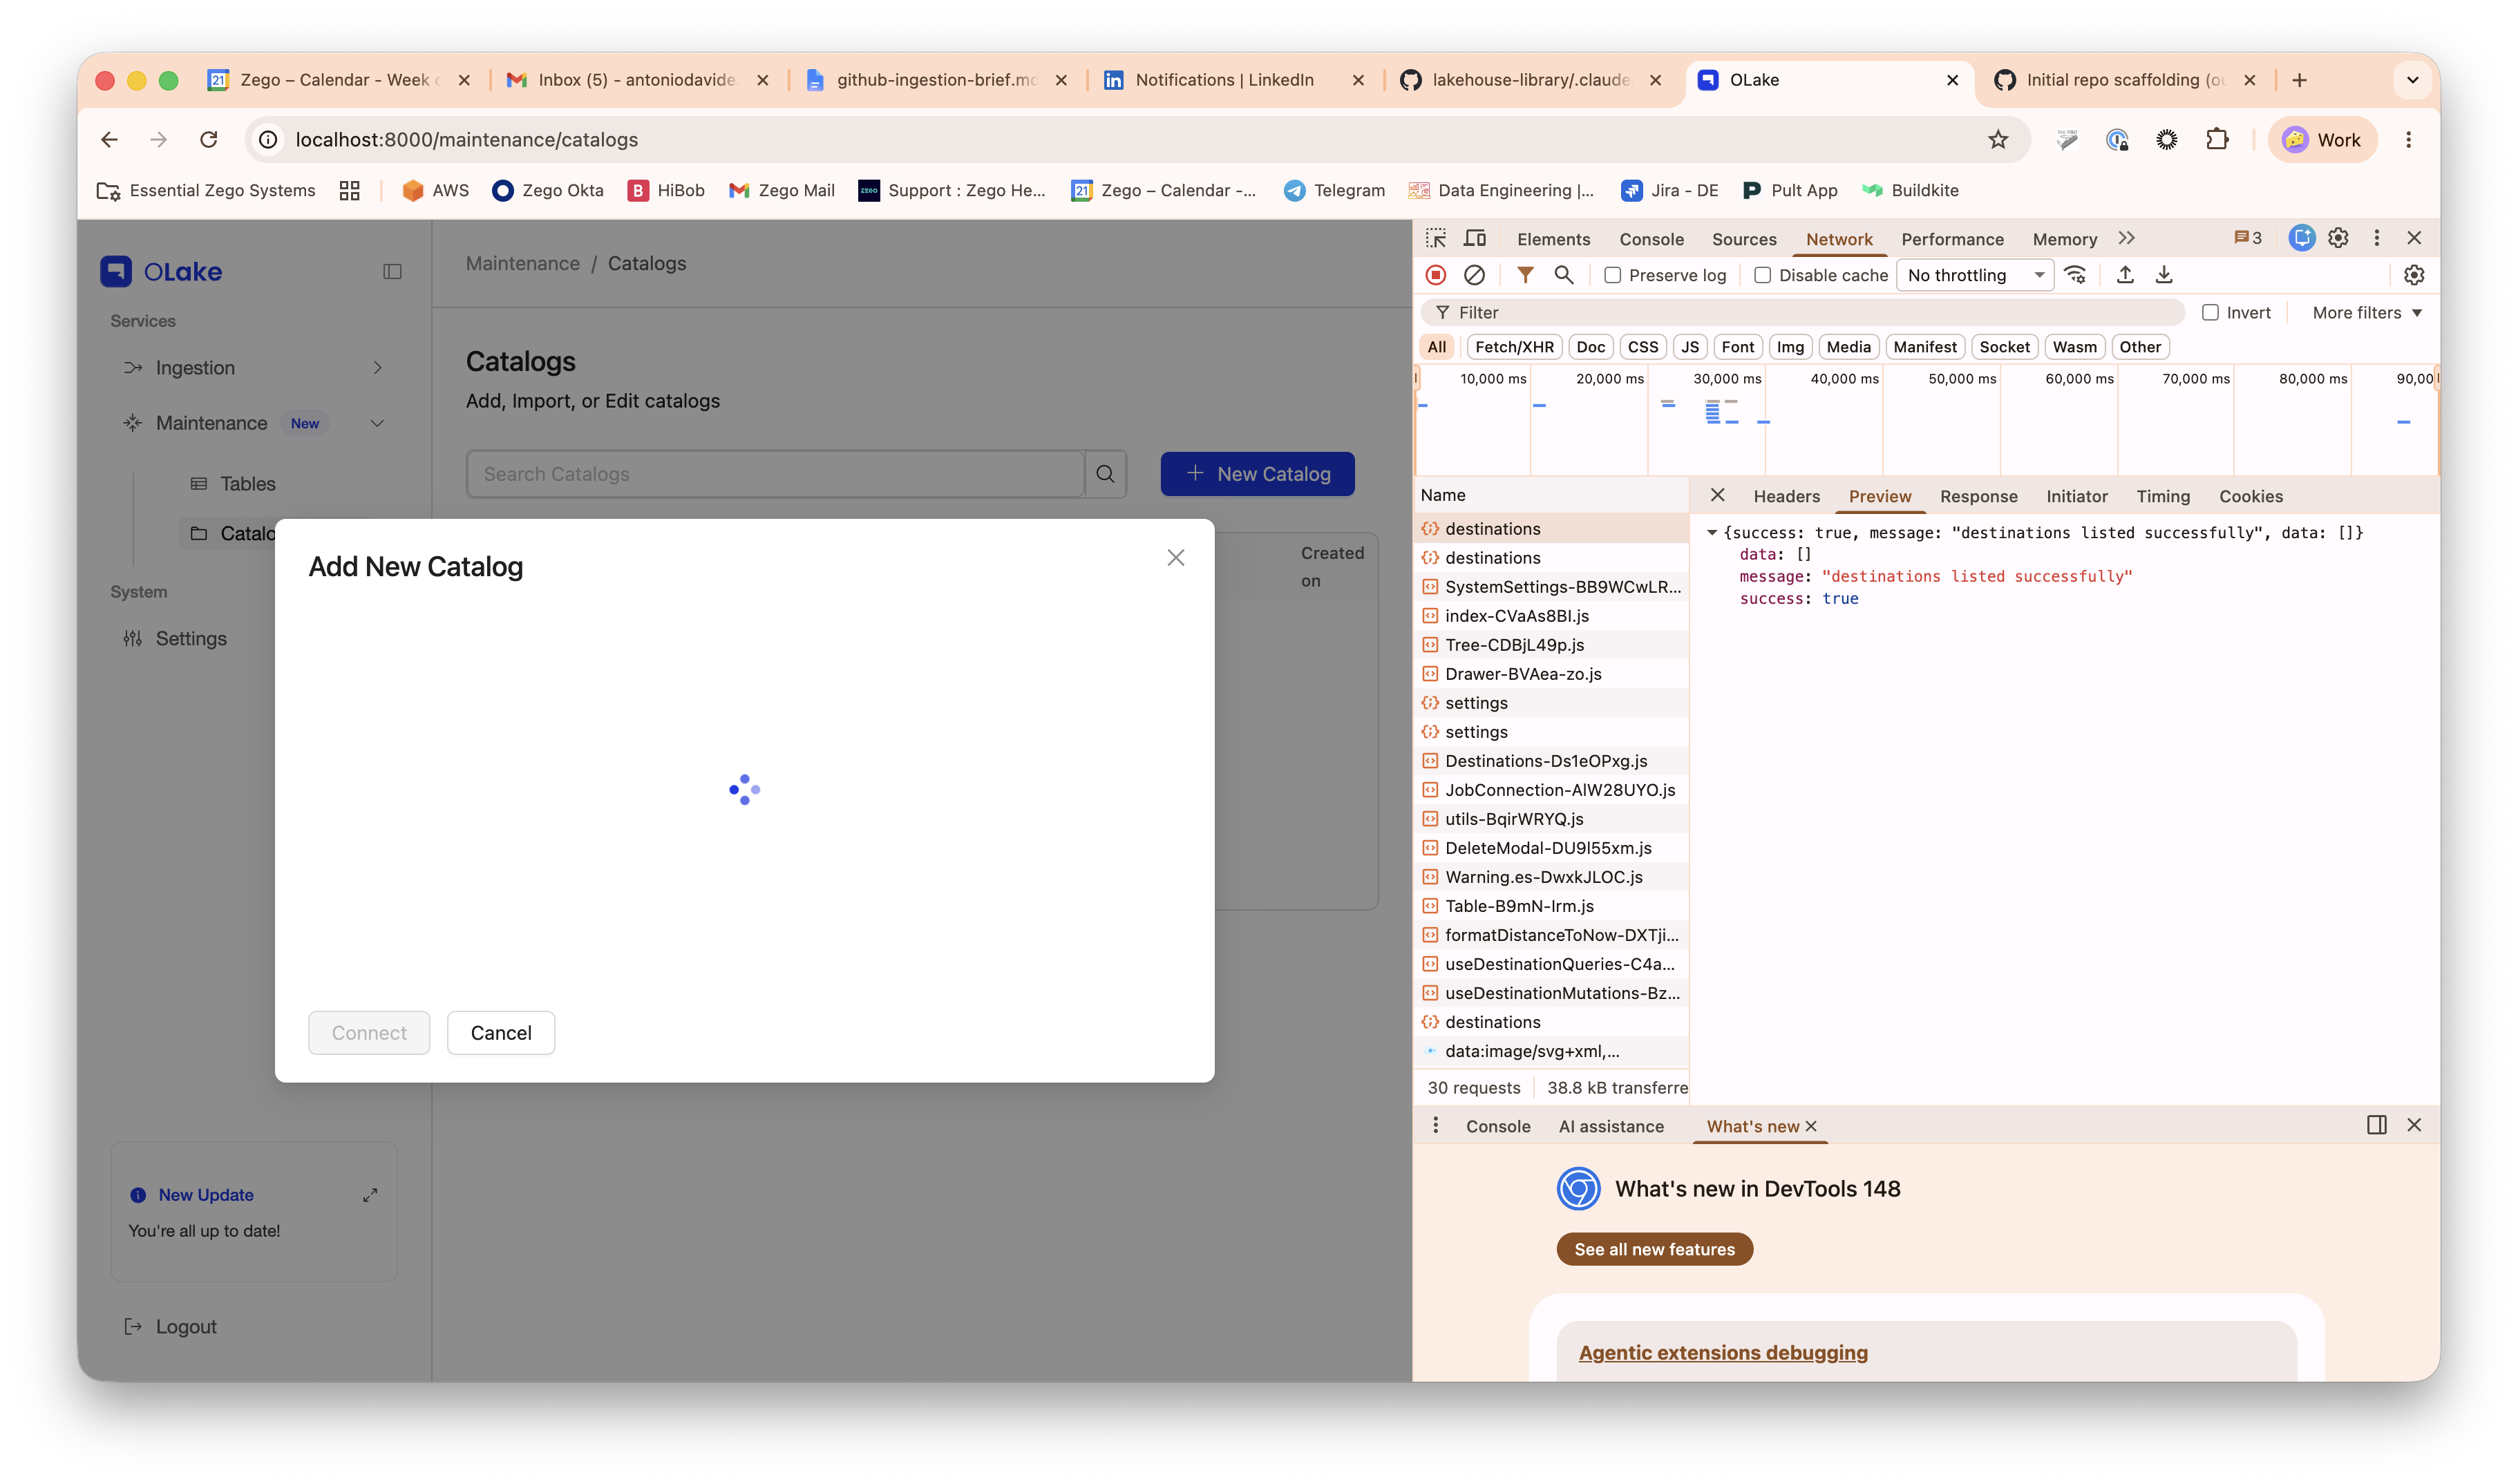Clear the network log

(1474, 275)
